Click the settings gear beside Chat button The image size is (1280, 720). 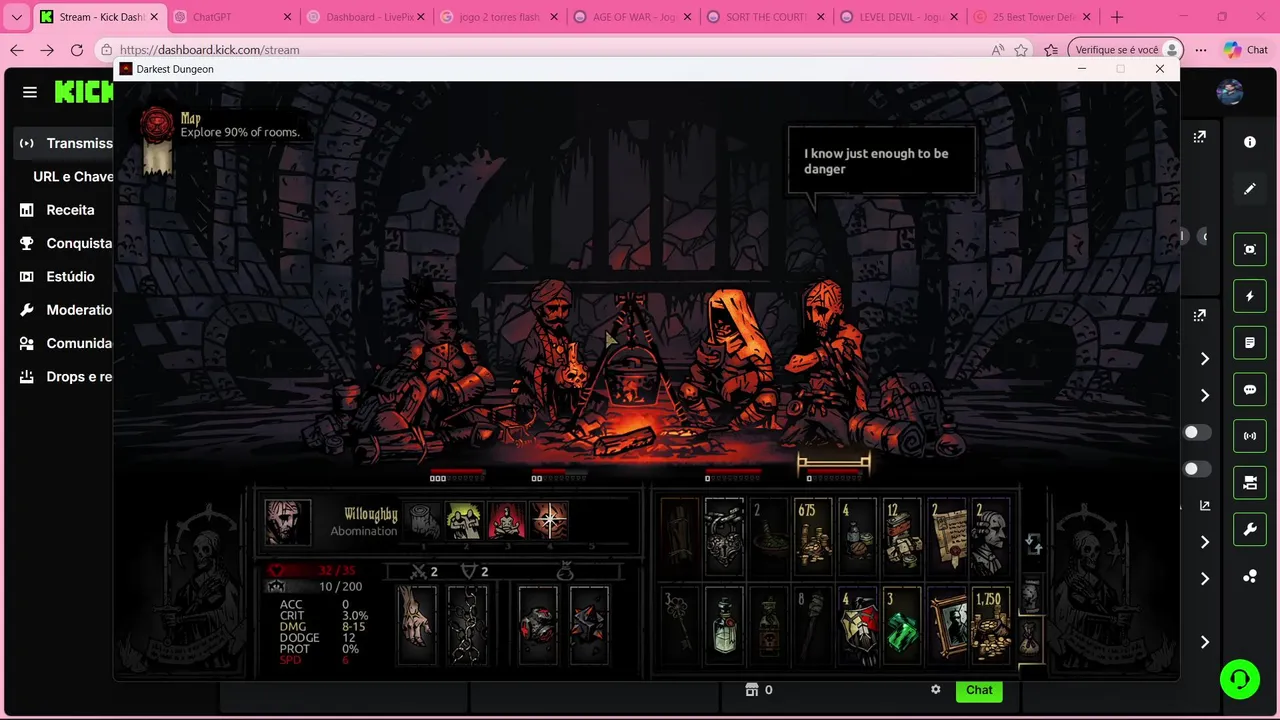click(936, 690)
